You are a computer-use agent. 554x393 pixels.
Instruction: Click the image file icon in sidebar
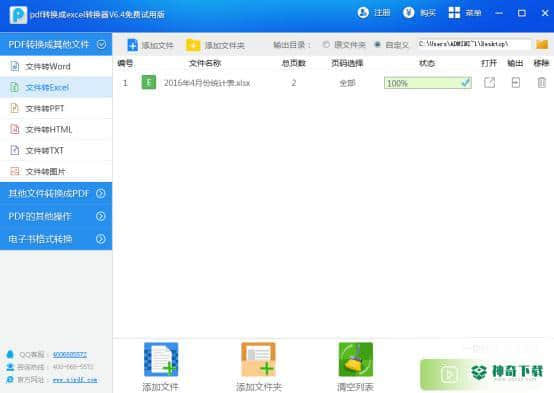(14, 171)
